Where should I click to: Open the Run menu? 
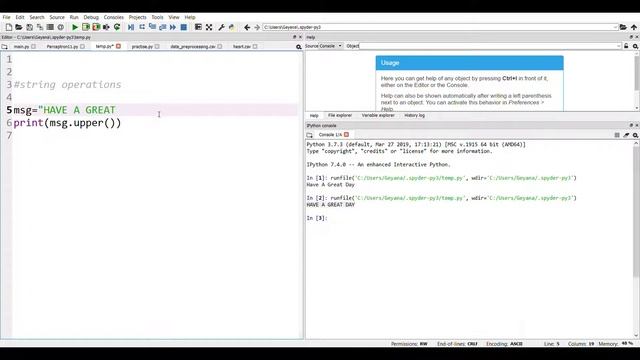(74, 17)
